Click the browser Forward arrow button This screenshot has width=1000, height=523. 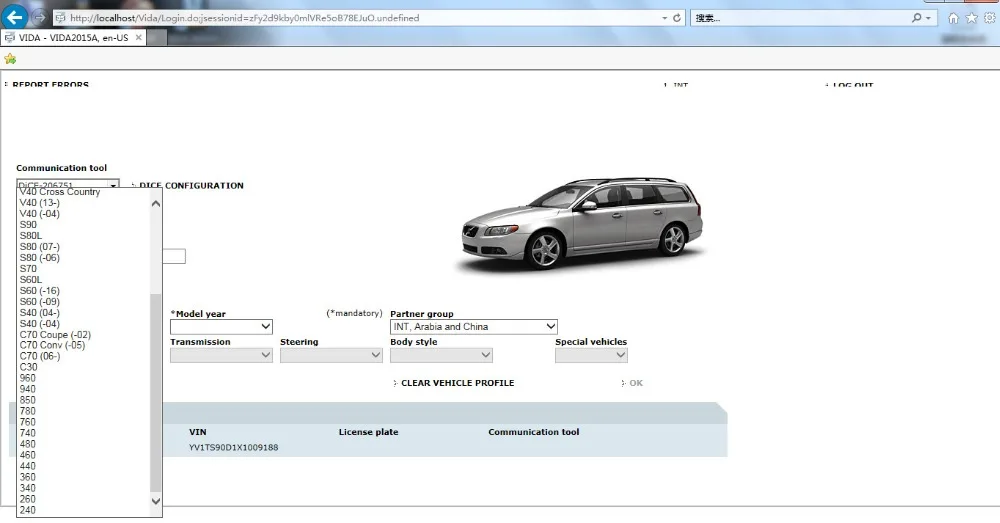[x=39, y=18]
